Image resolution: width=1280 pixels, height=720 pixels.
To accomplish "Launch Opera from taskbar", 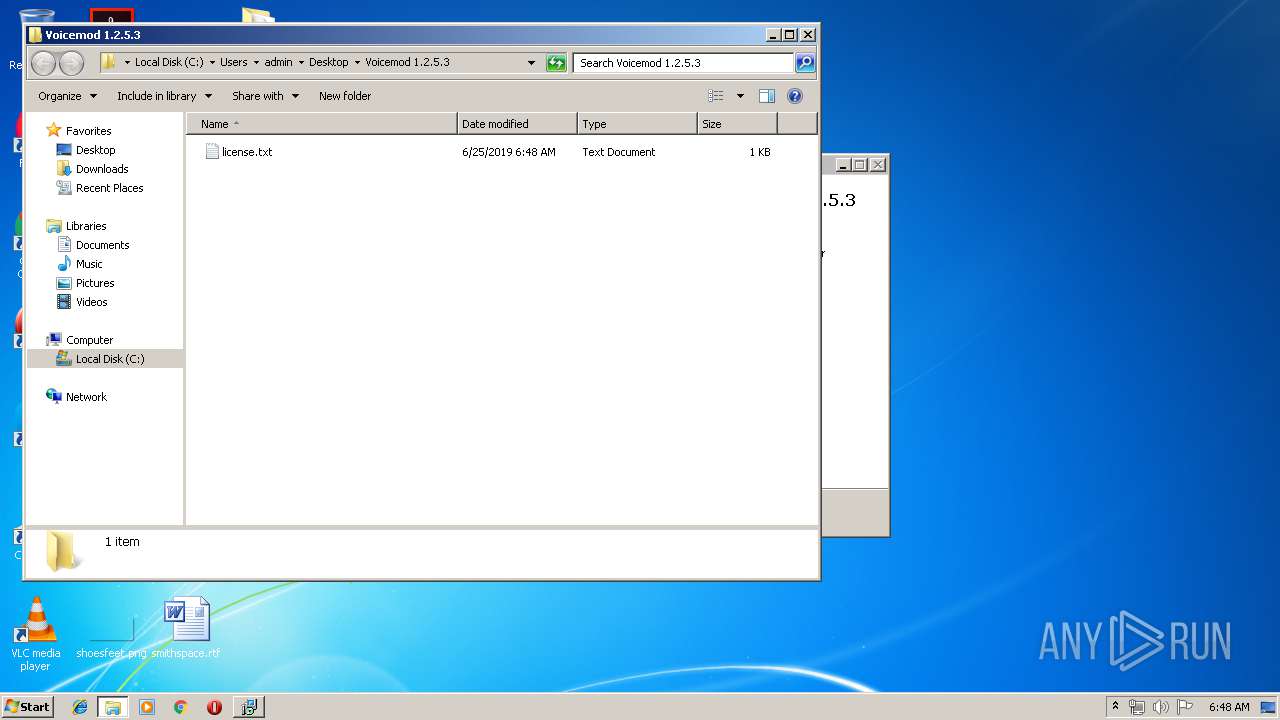I will [214, 707].
